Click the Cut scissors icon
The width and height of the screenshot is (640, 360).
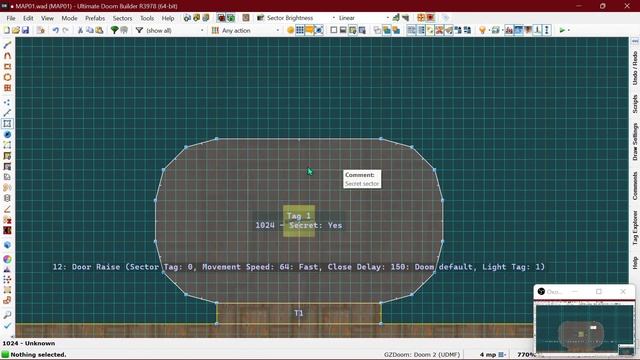tap(80, 30)
